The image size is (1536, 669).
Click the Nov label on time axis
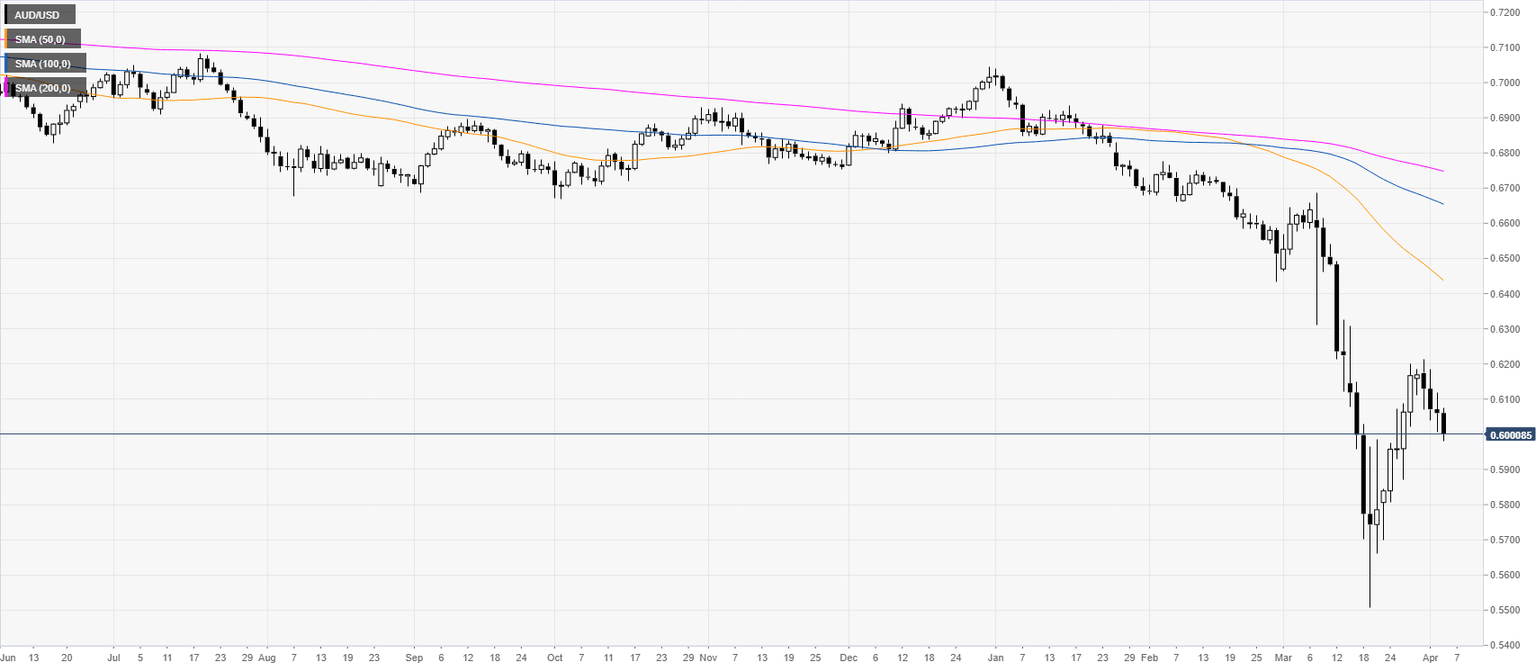(x=707, y=659)
